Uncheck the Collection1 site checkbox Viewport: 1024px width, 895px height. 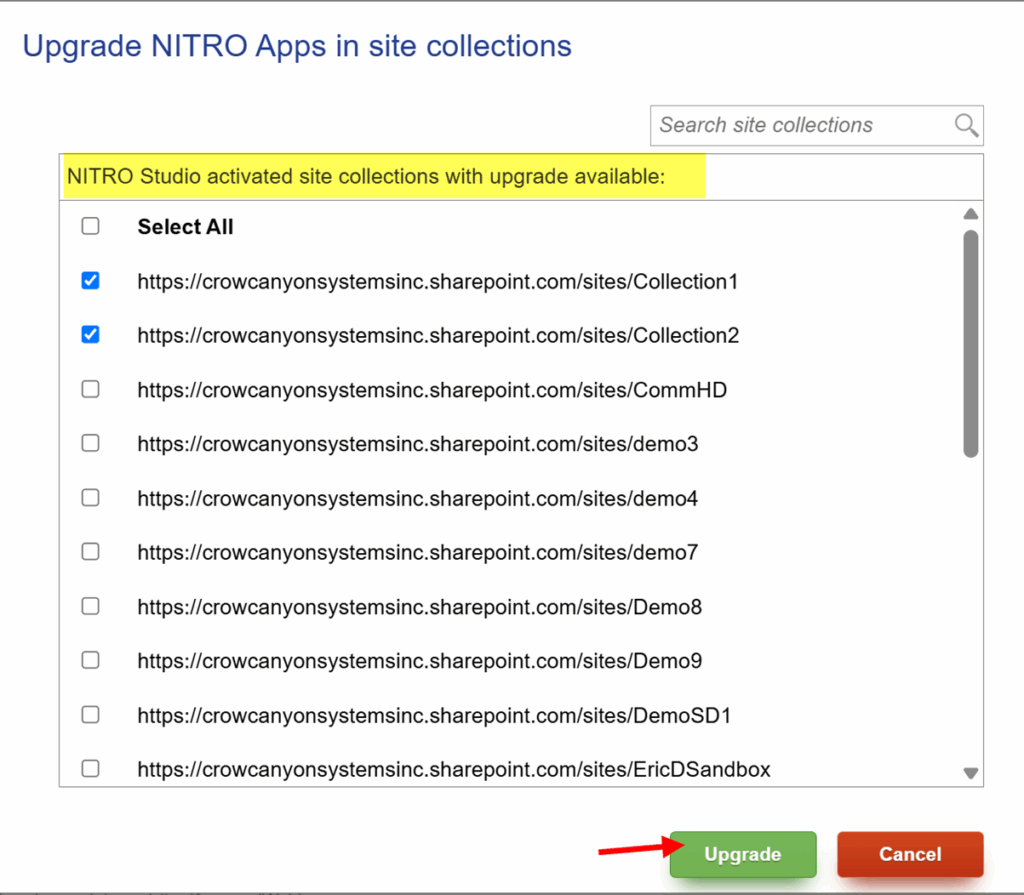point(90,281)
